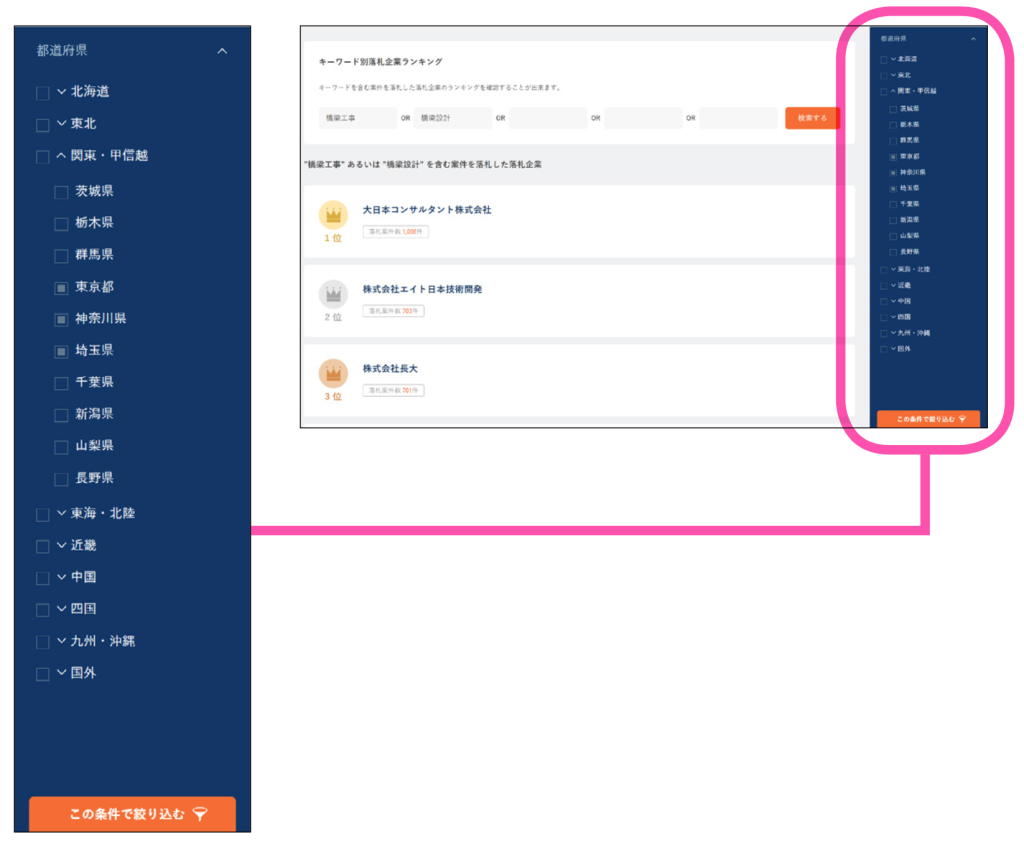1024x844 pixels.
Task: Expand the 四国 chevron in large sidebar
Action: click(x=61, y=609)
